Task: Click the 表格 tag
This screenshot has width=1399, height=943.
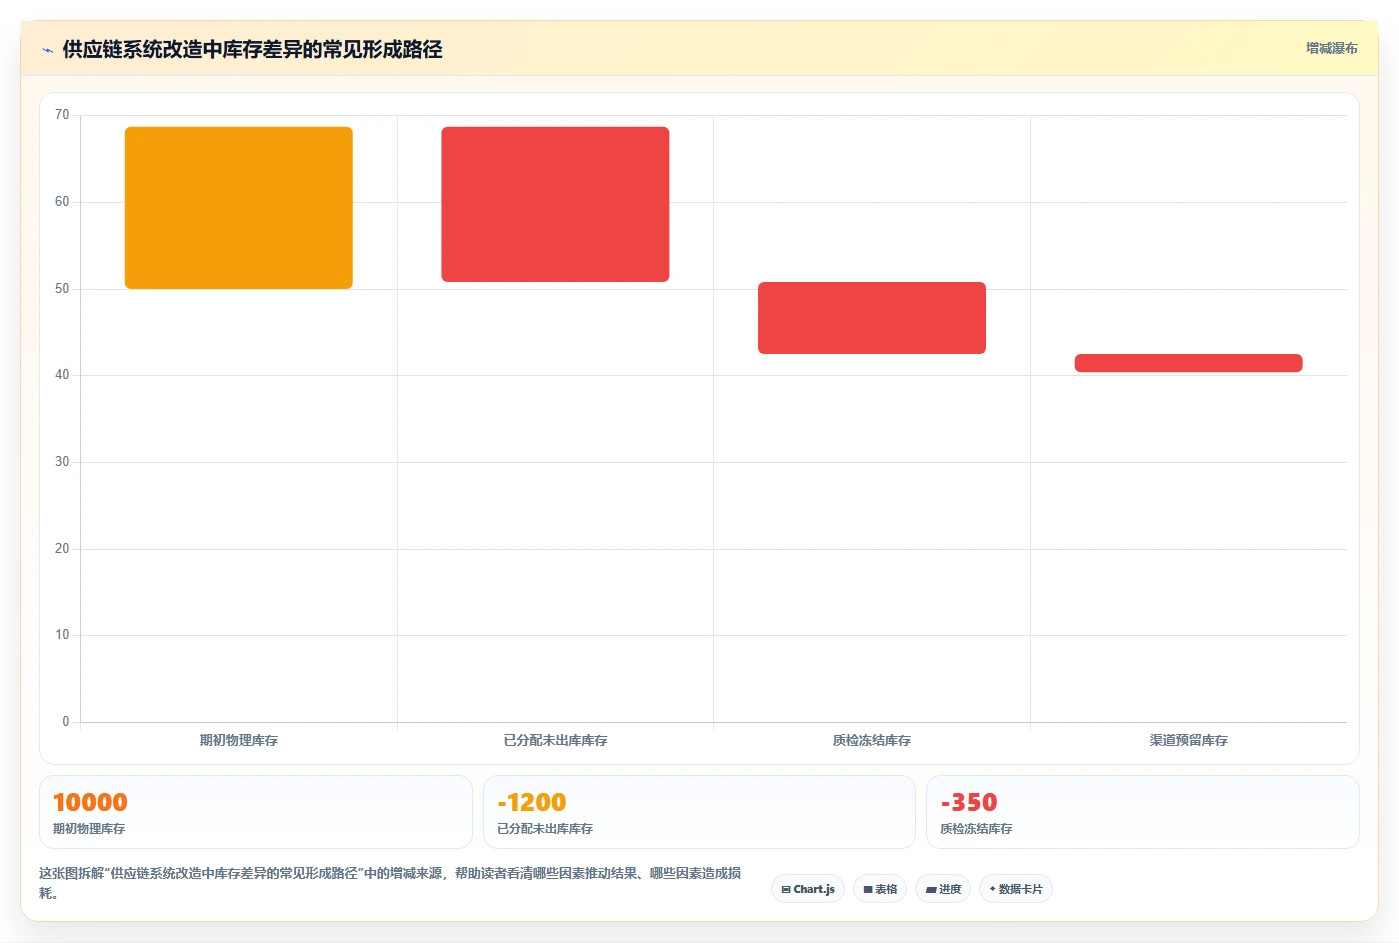Action: 880,889
